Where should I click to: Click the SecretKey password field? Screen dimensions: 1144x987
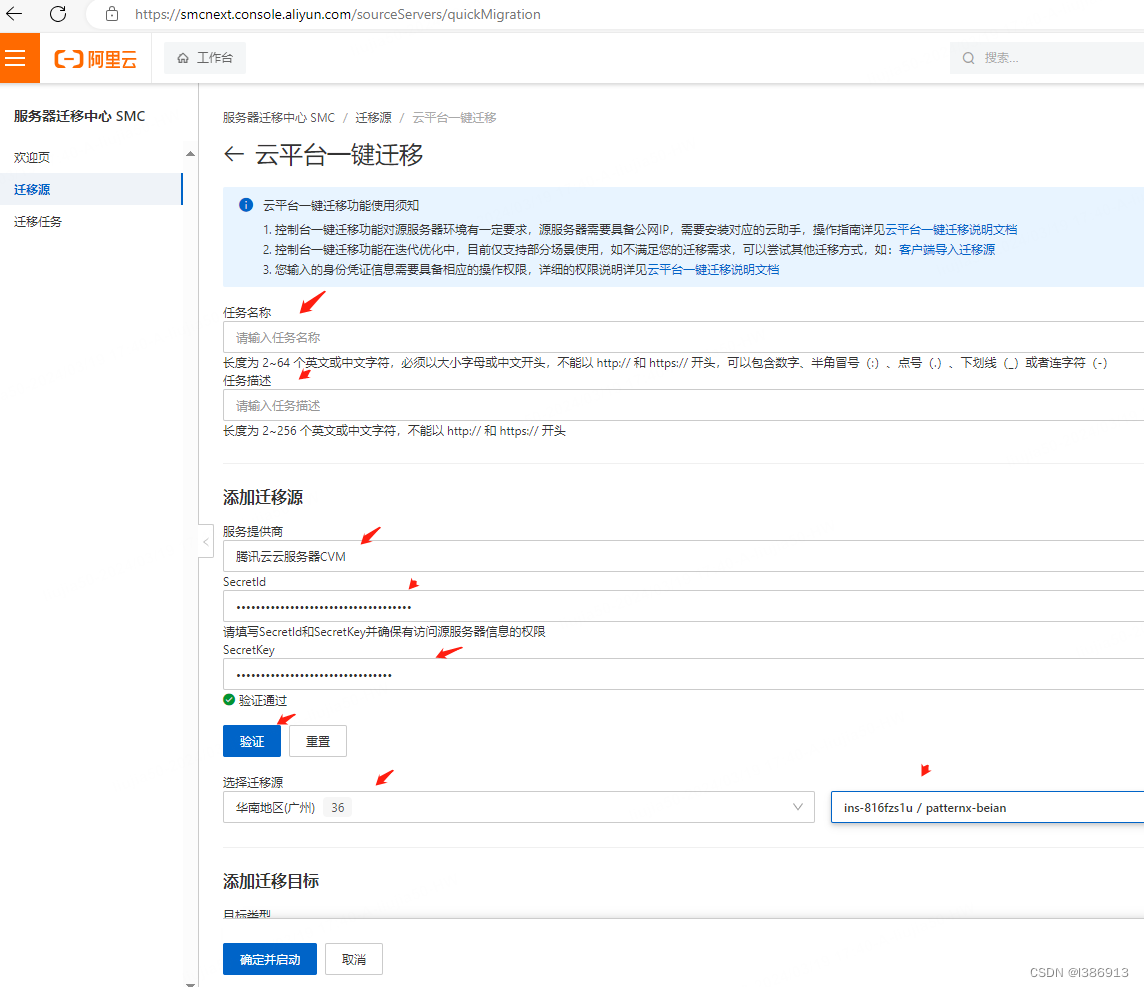[x=683, y=674]
